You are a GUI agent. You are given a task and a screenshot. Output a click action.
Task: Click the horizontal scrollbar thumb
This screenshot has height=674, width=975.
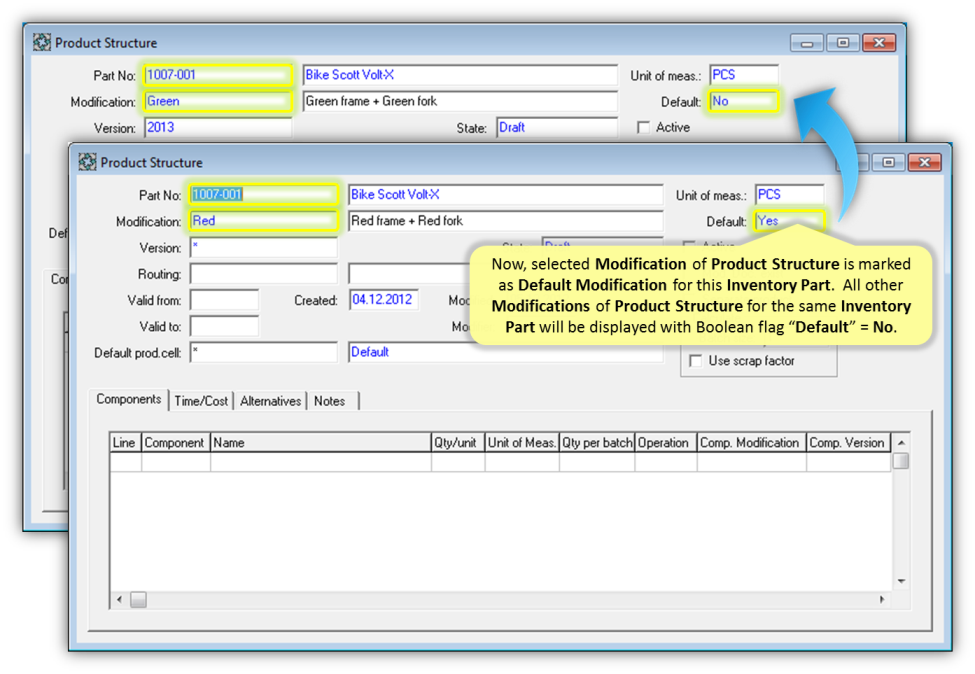(138, 600)
